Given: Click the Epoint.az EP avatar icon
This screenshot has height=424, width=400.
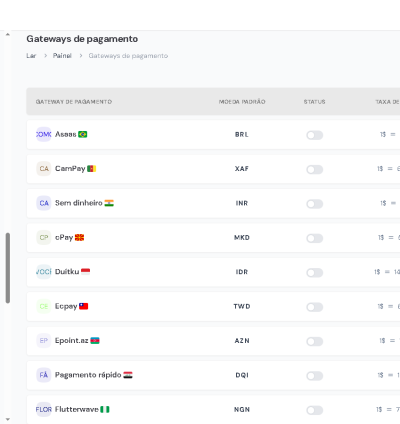Looking at the screenshot, I should (44, 340).
